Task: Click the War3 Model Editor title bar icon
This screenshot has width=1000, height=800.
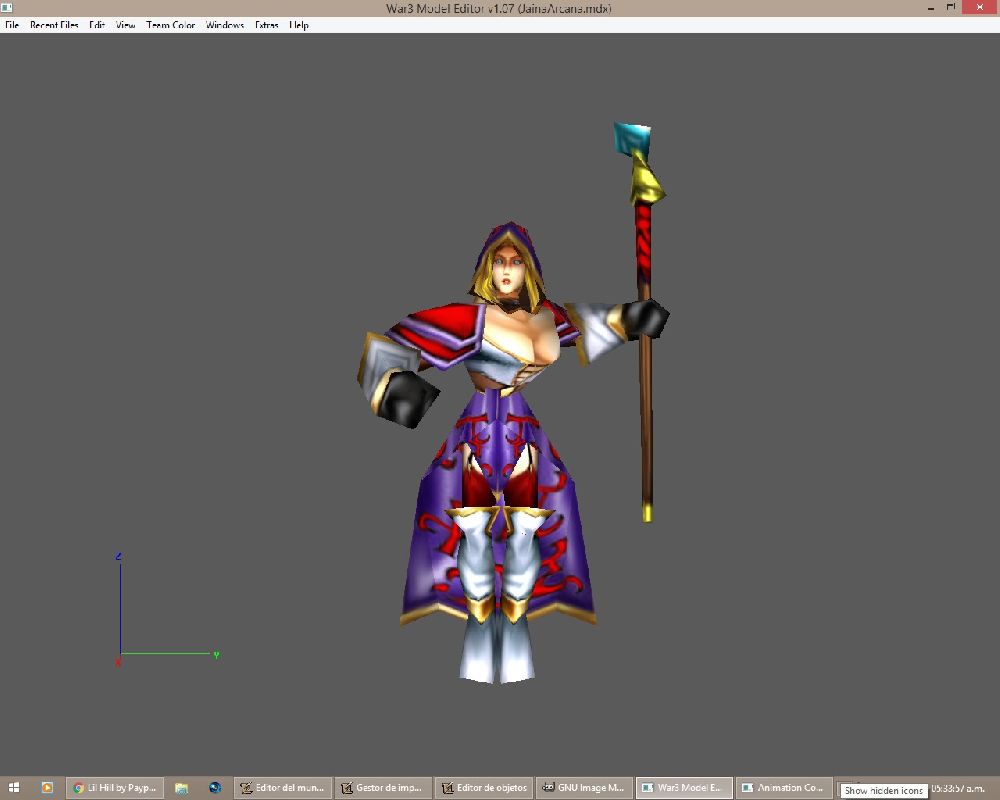Action: point(6,8)
